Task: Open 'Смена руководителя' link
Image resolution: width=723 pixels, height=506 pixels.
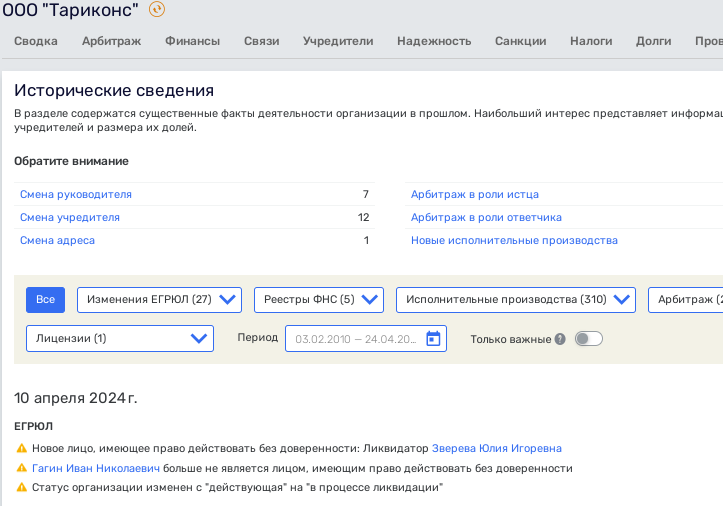Action: coord(76,194)
